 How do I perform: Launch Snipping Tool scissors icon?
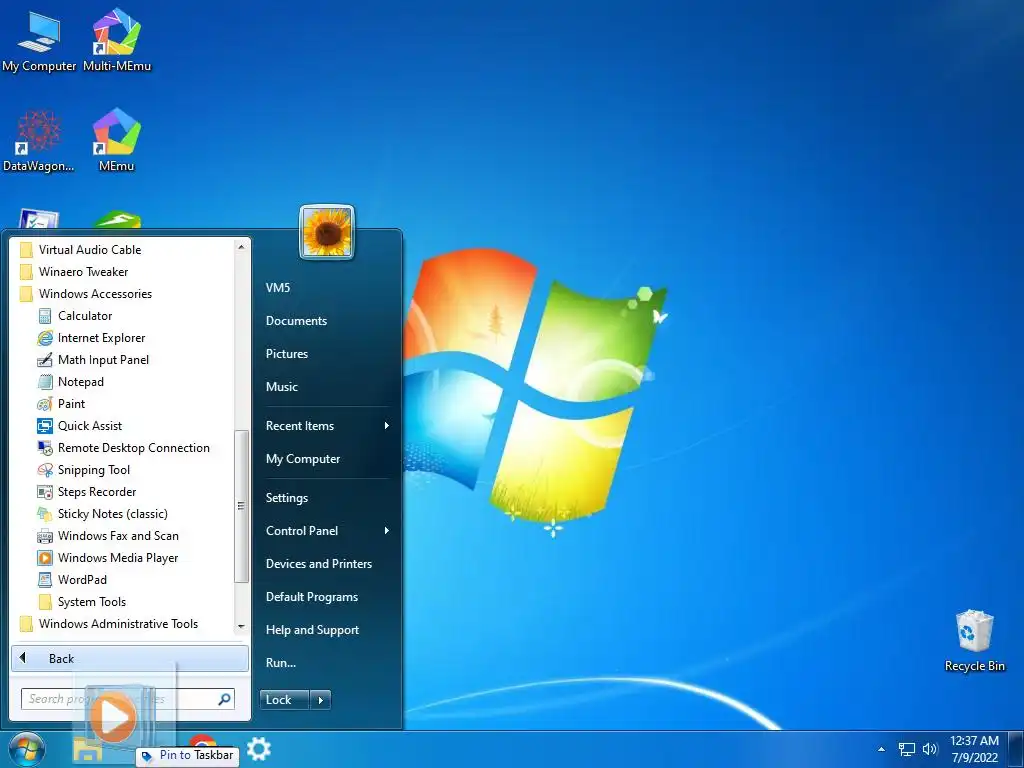[44, 470]
